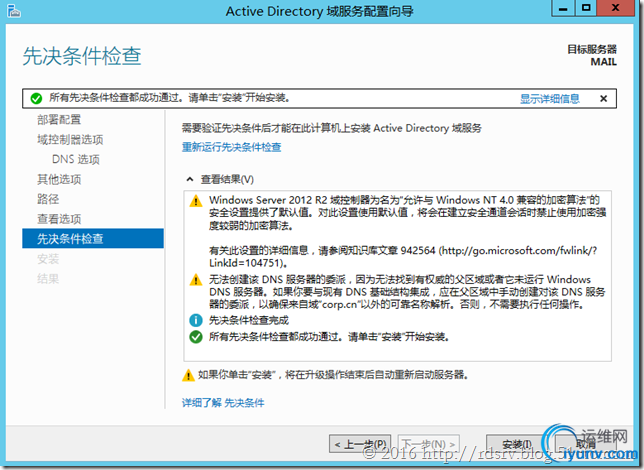This screenshot has height=470, width=644.
Task: Go to 域控制器选项 step
Action: (x=70, y=140)
